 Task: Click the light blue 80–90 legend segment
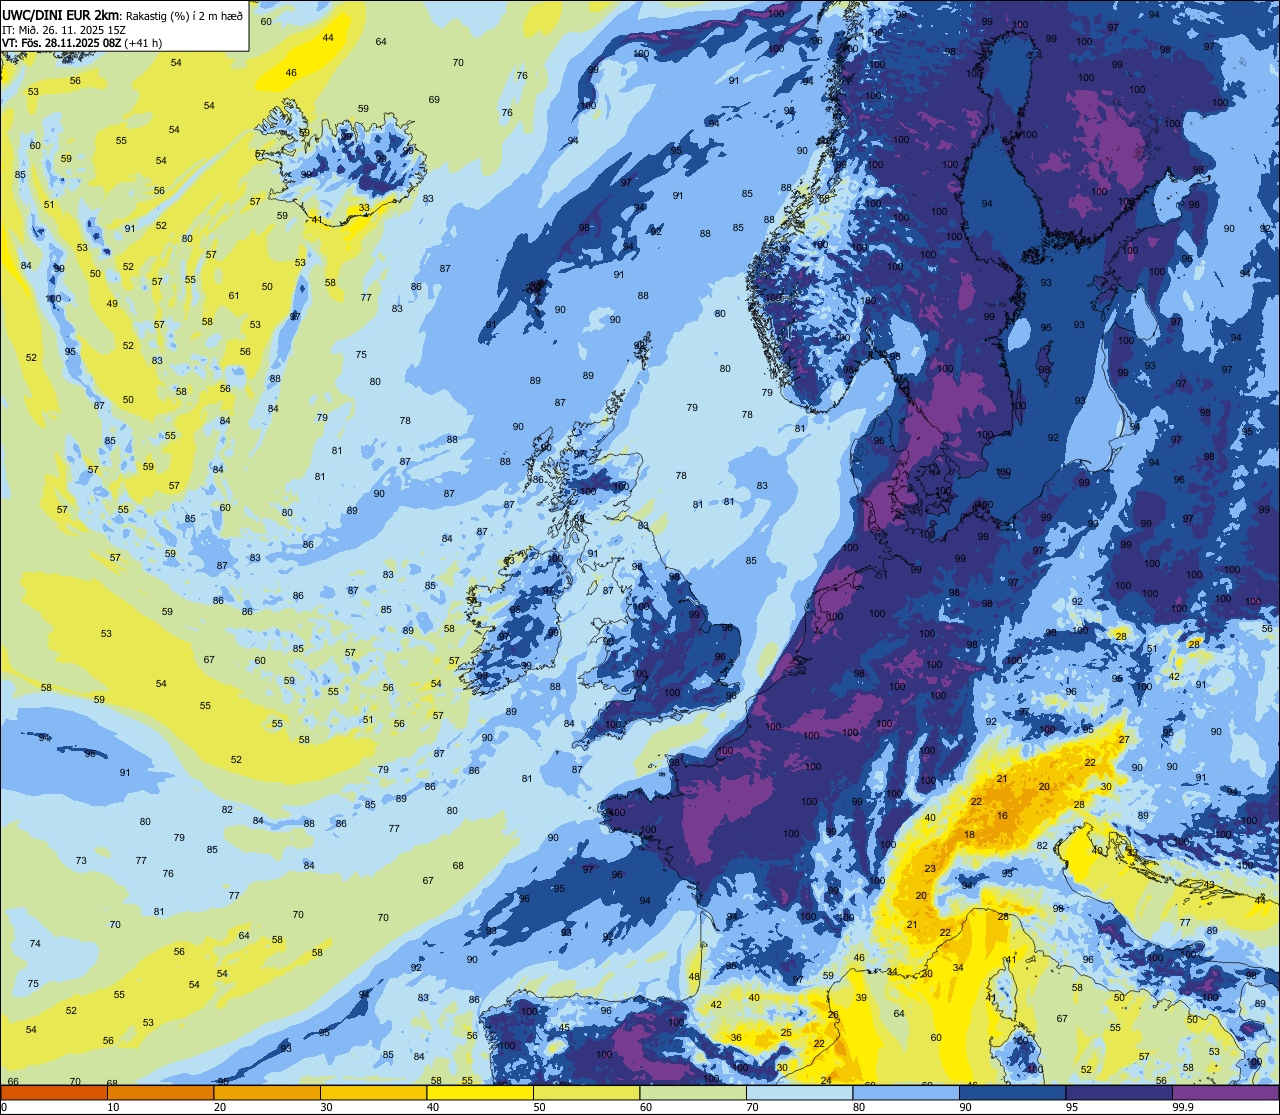907,1092
